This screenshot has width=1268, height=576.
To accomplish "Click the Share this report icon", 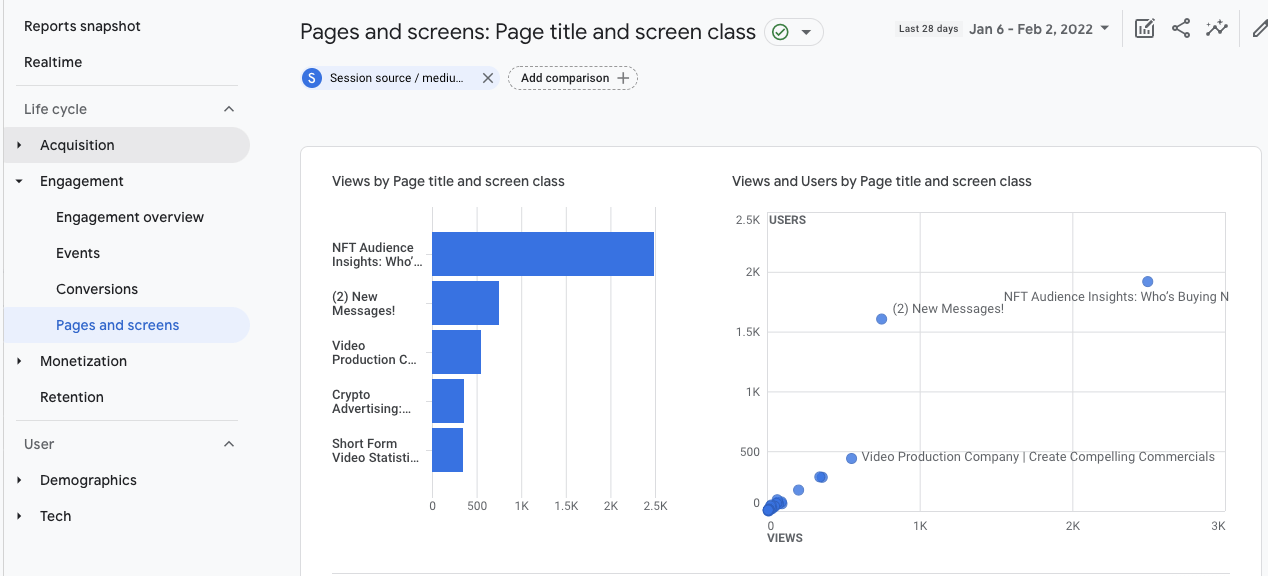I will pos(1181,29).
